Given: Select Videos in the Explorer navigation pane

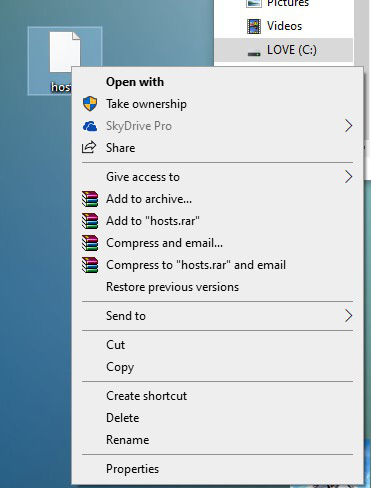Looking at the screenshot, I should click(x=284, y=26).
